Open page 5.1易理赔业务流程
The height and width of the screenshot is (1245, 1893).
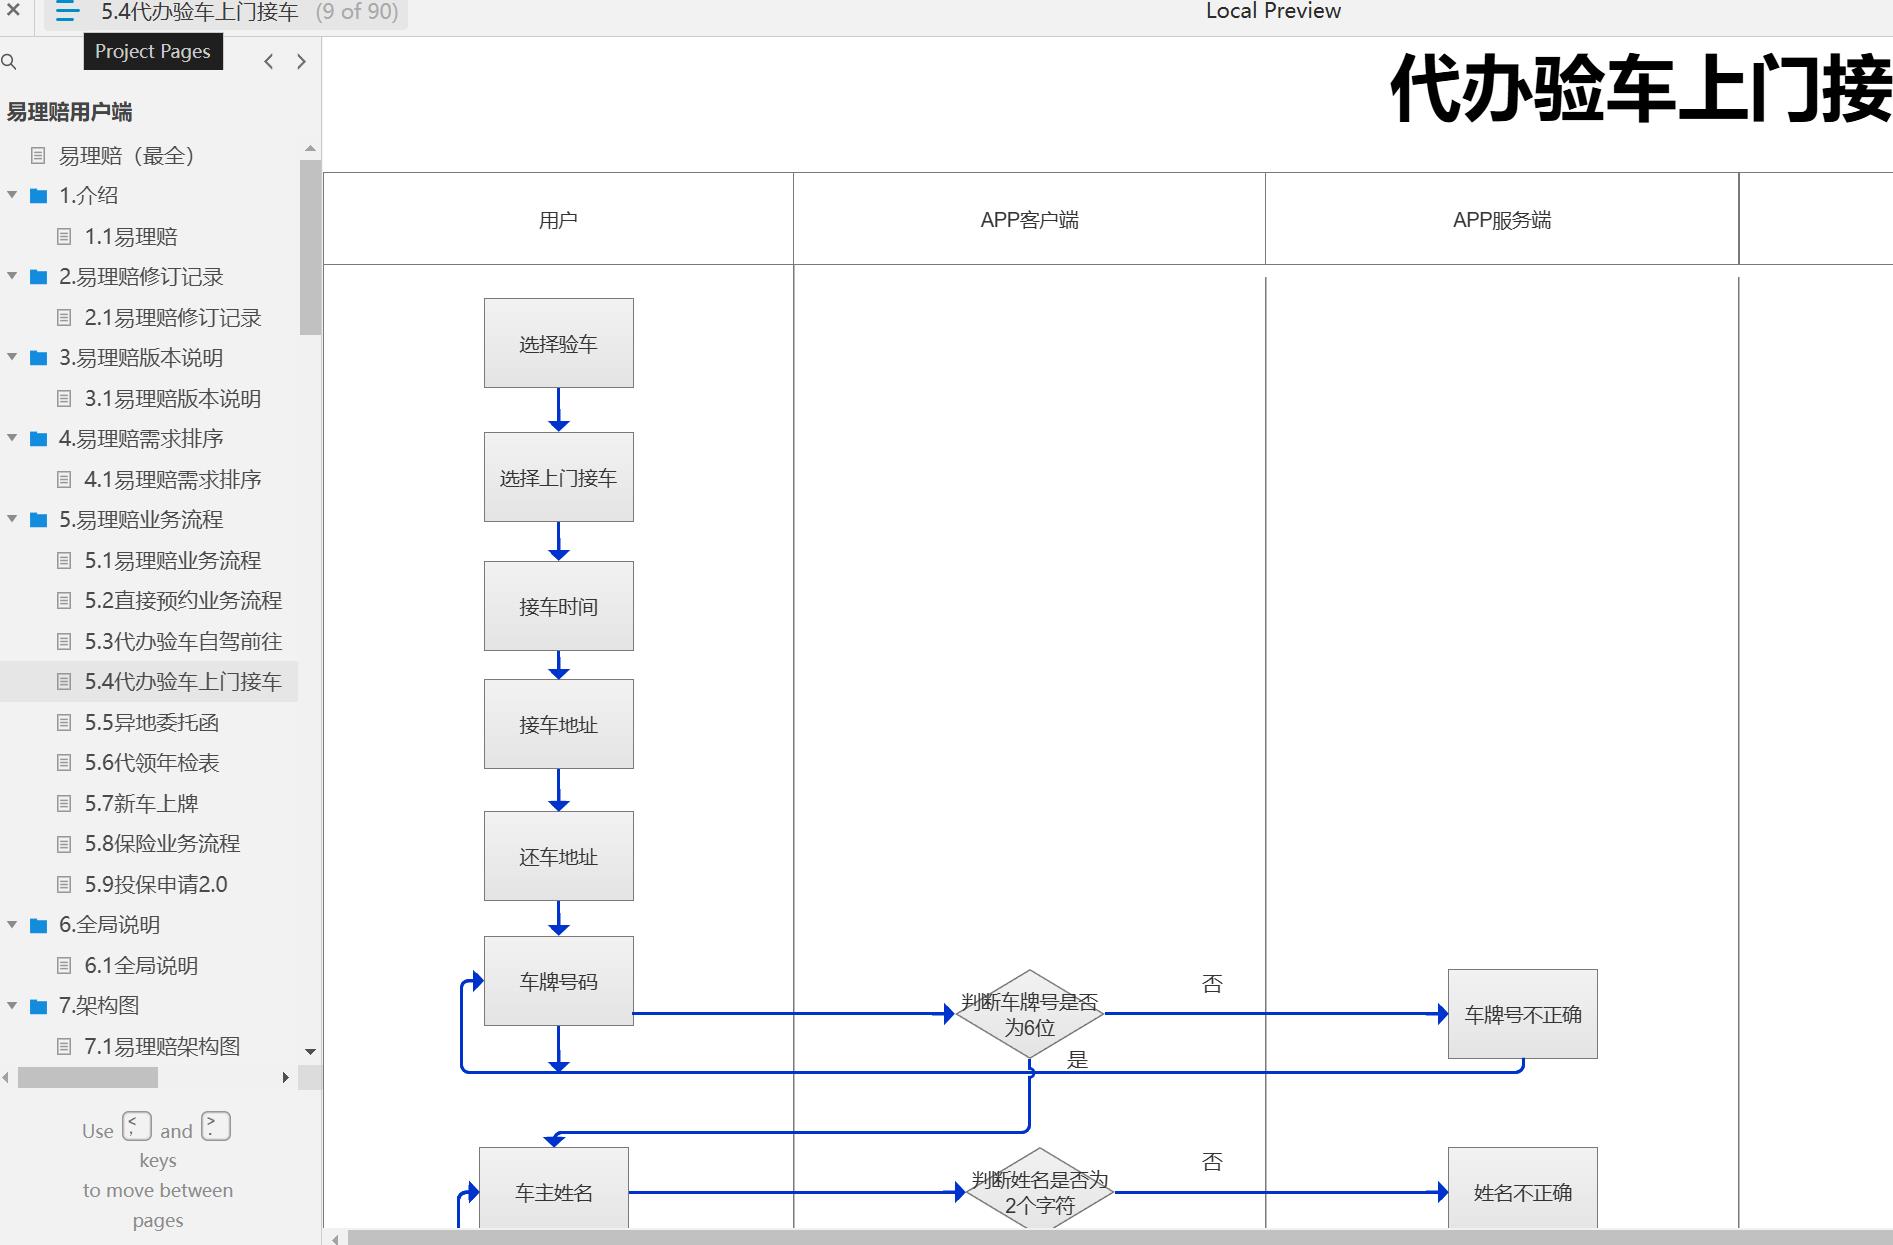point(173,561)
